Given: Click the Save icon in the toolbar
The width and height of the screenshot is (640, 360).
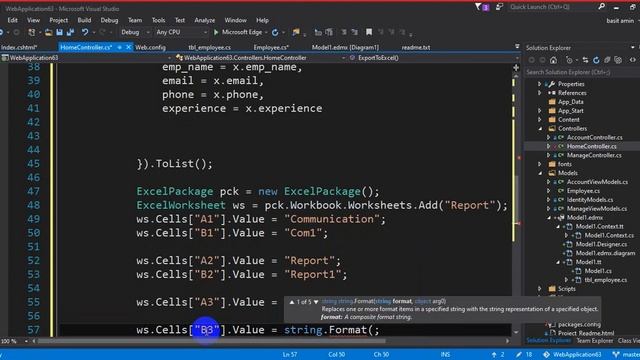Looking at the screenshot, I should [60, 32].
